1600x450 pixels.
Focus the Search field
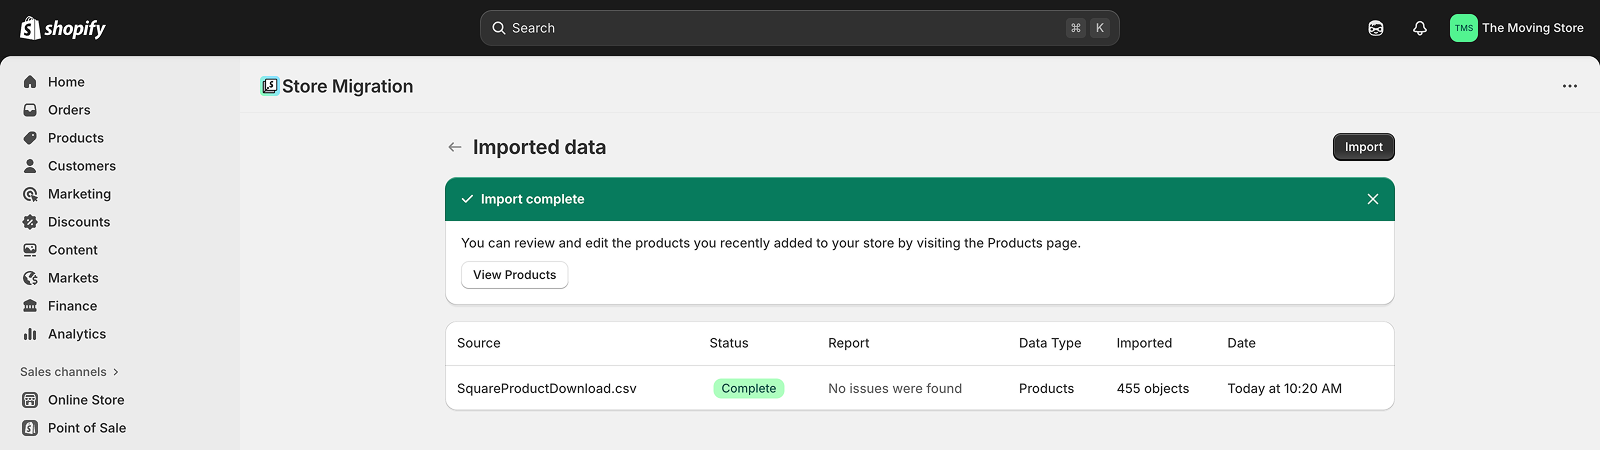click(x=800, y=28)
